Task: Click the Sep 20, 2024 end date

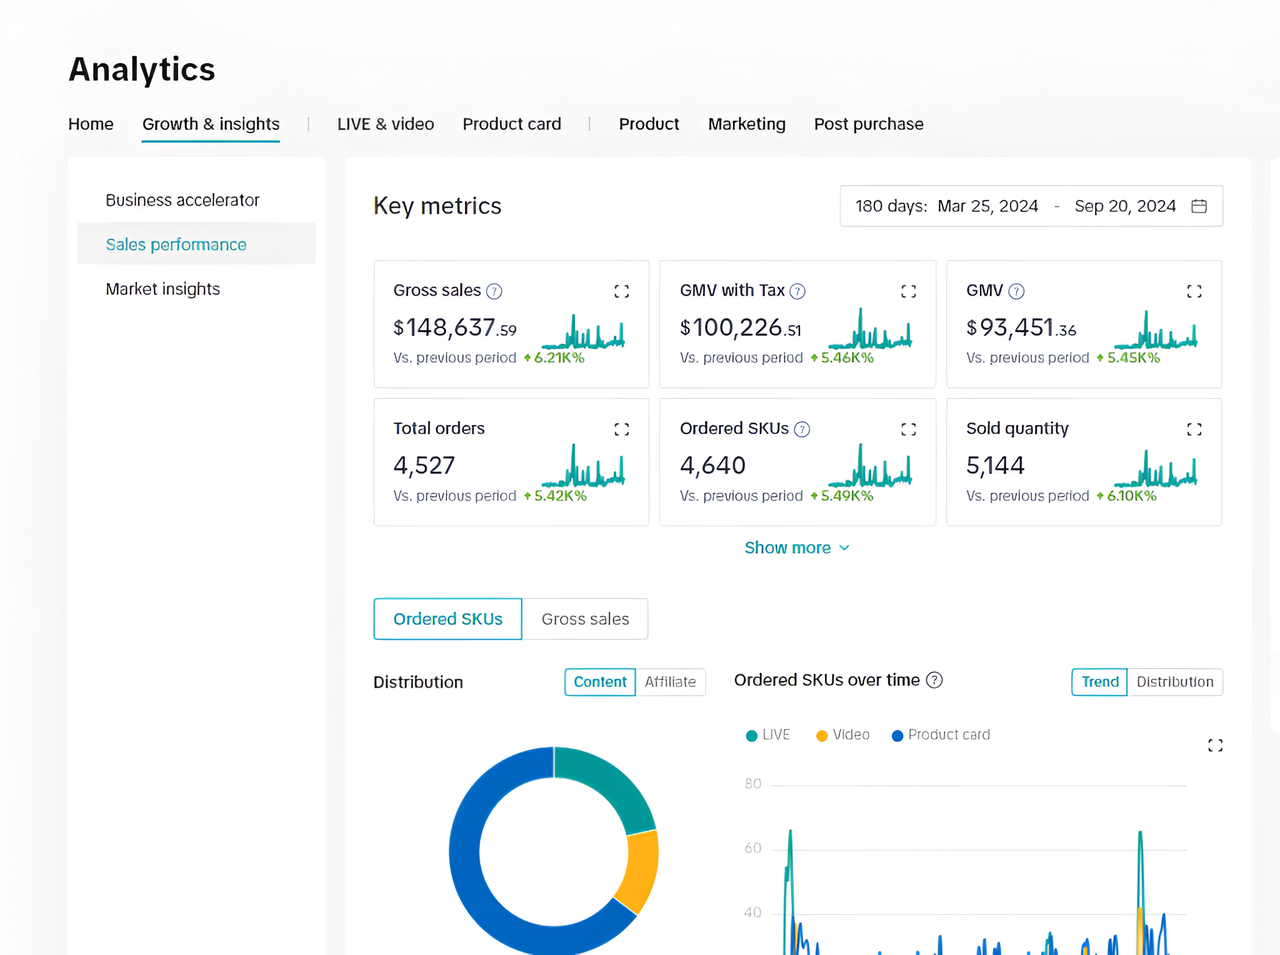Action: 1125,206
